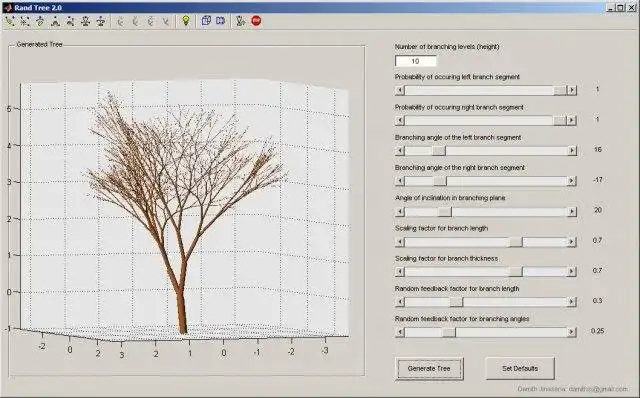Maximize the Rand Tree window

620,7
